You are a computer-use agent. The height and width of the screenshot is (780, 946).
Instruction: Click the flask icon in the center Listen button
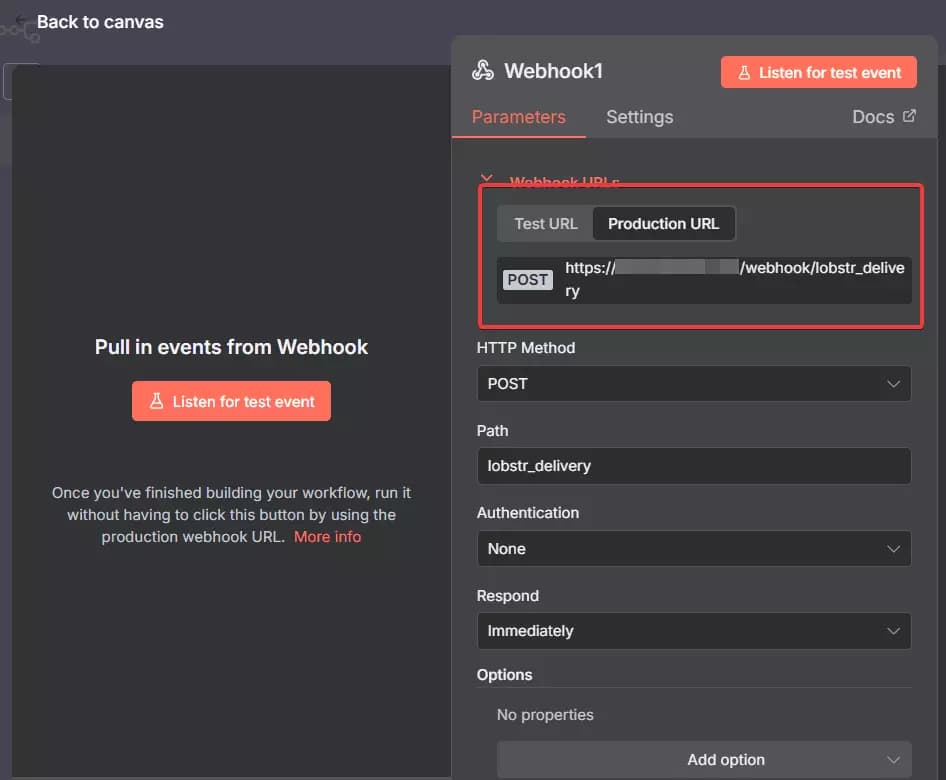157,401
